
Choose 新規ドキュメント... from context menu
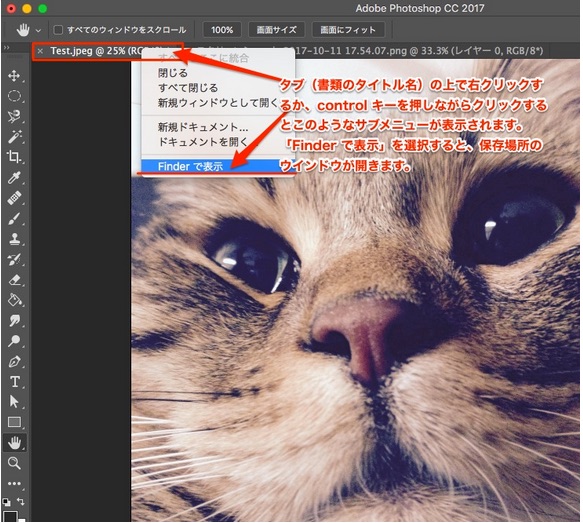(x=218, y=127)
